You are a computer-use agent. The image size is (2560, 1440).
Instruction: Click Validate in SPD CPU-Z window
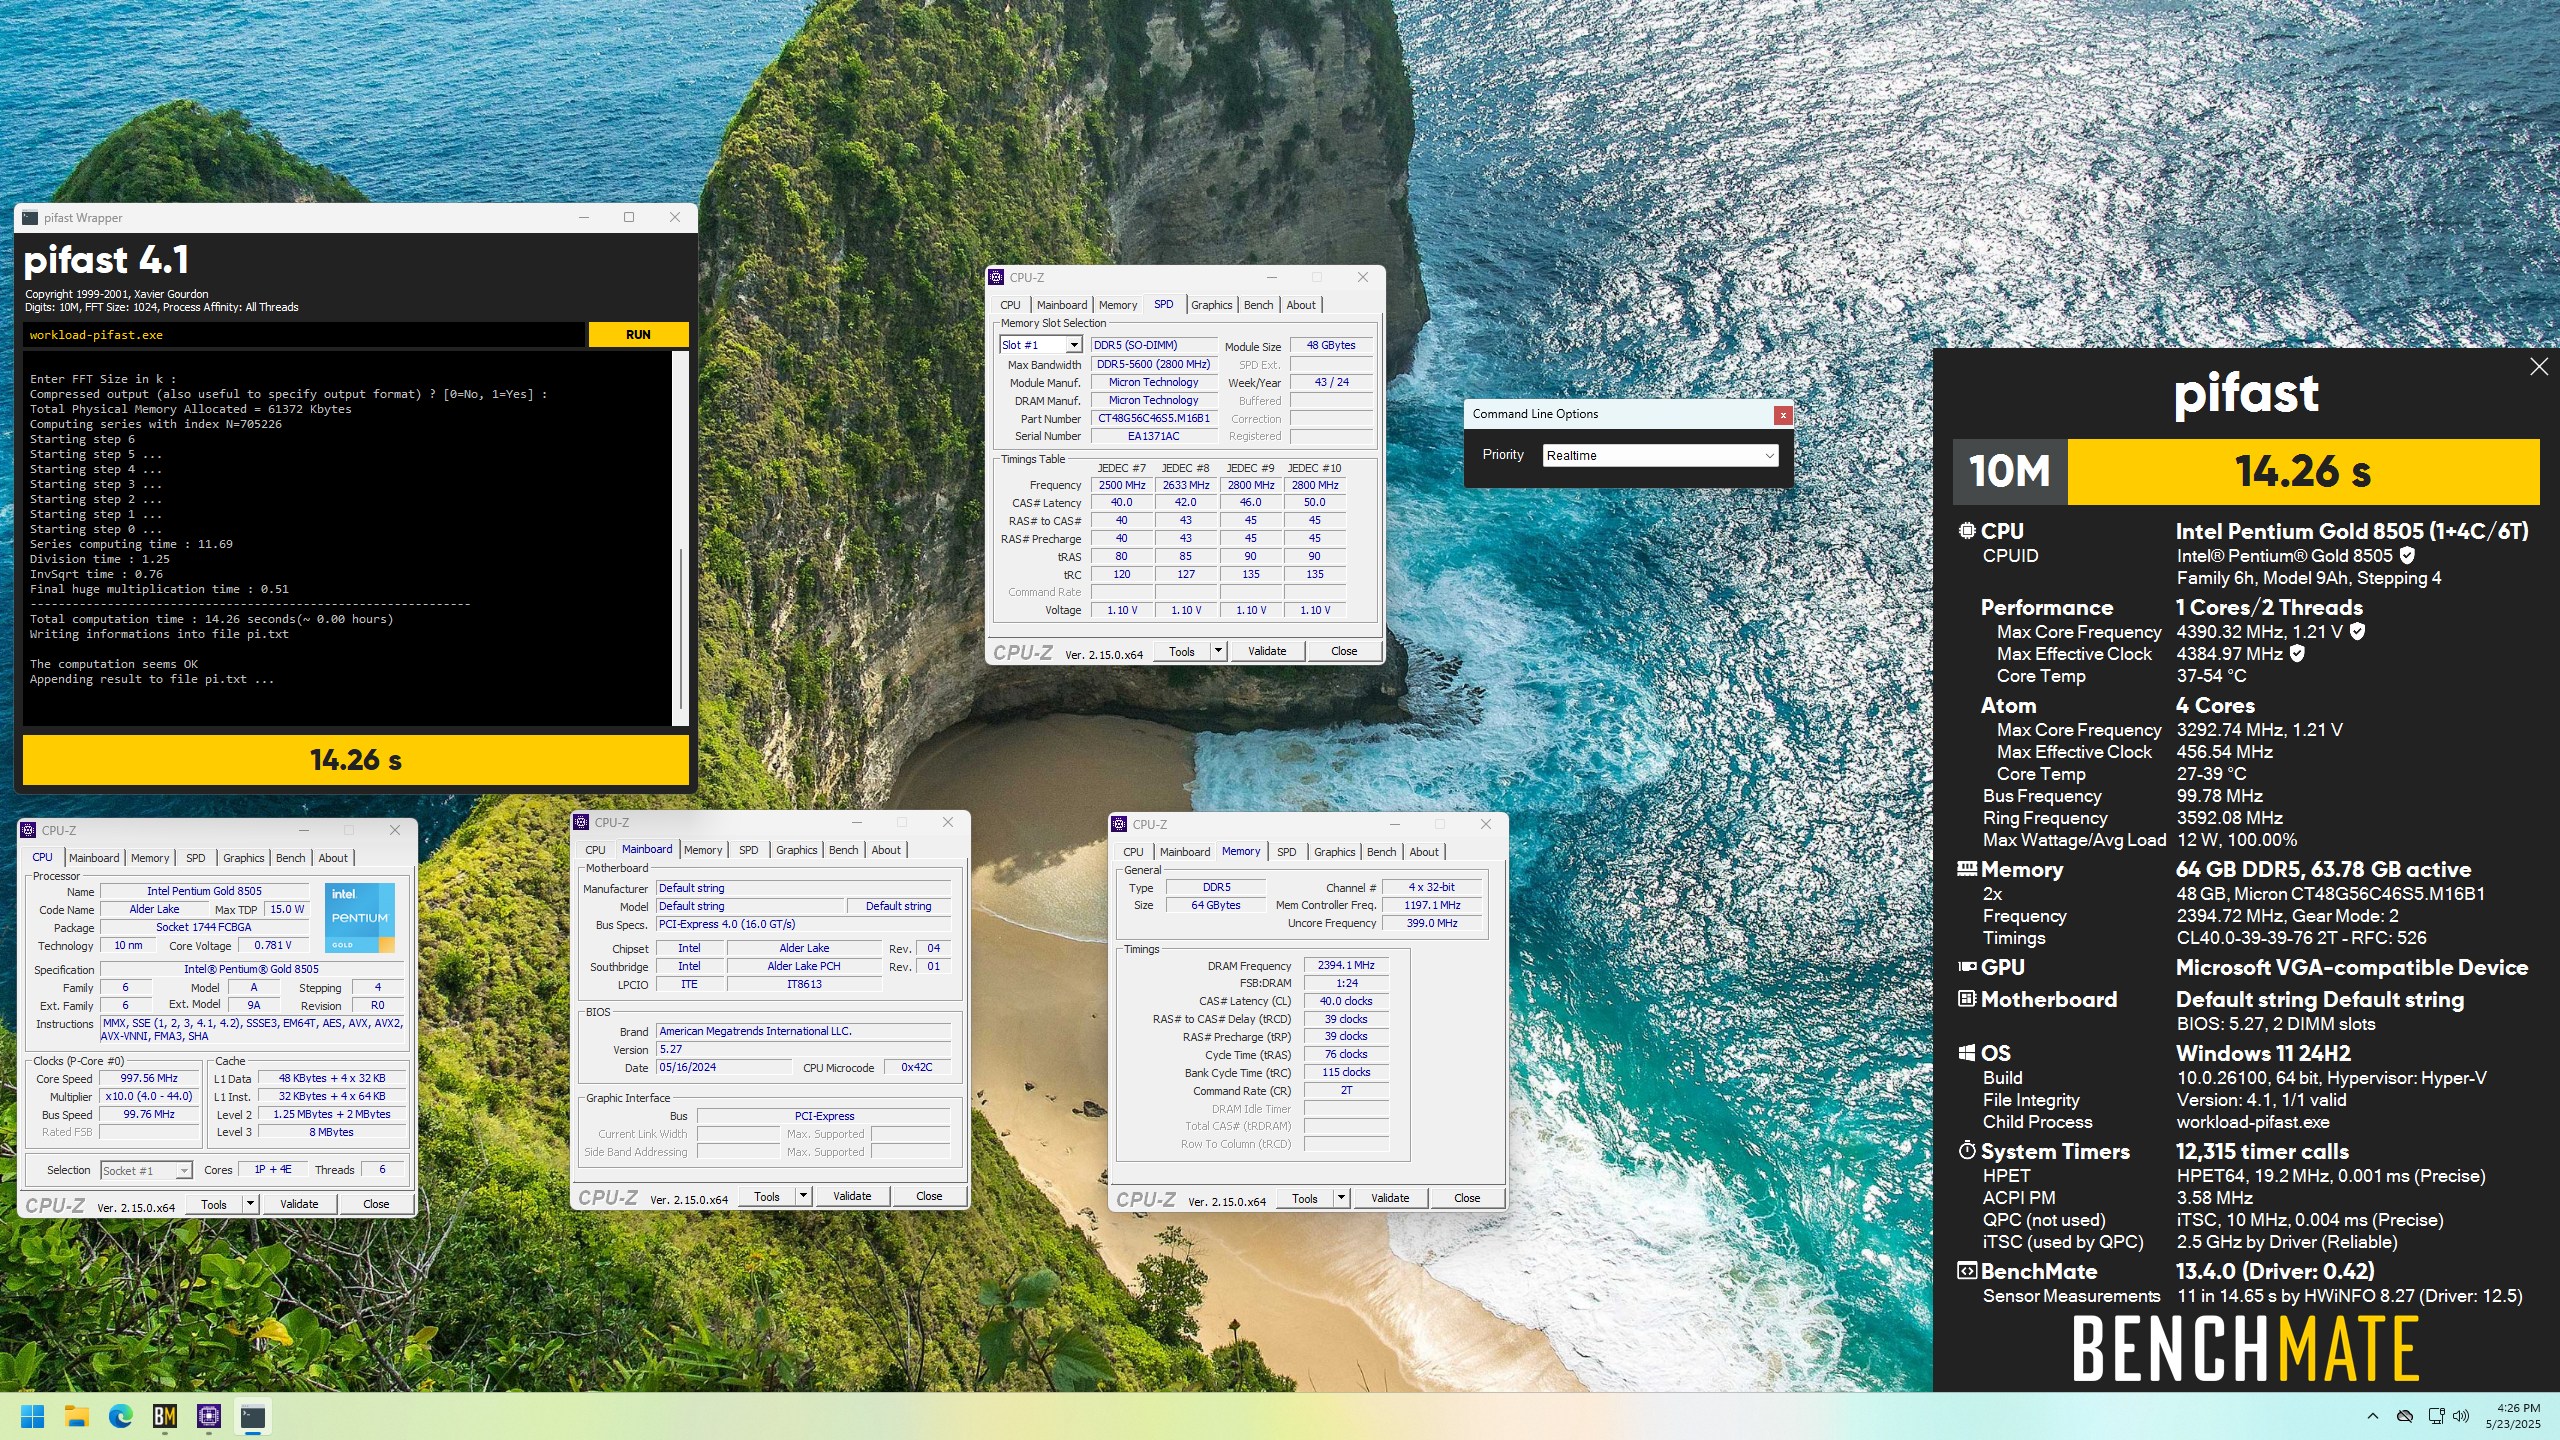(1267, 652)
